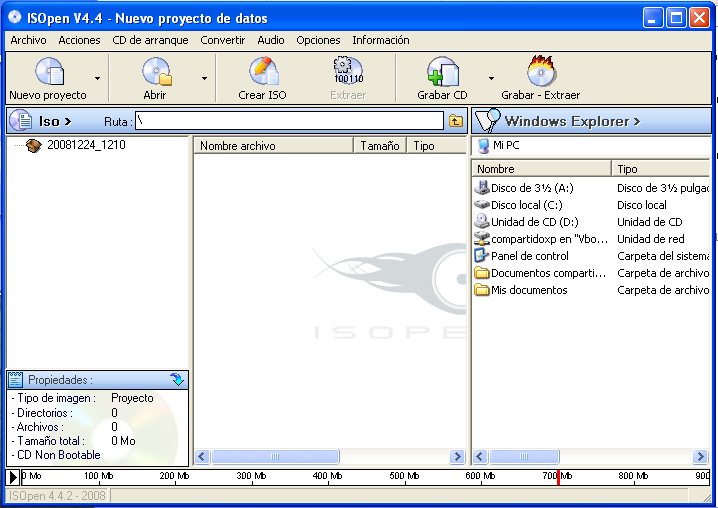Click the blue arrow icon in Propiedades
Screen dimensions: 718x508
pyautogui.click(x=177, y=379)
